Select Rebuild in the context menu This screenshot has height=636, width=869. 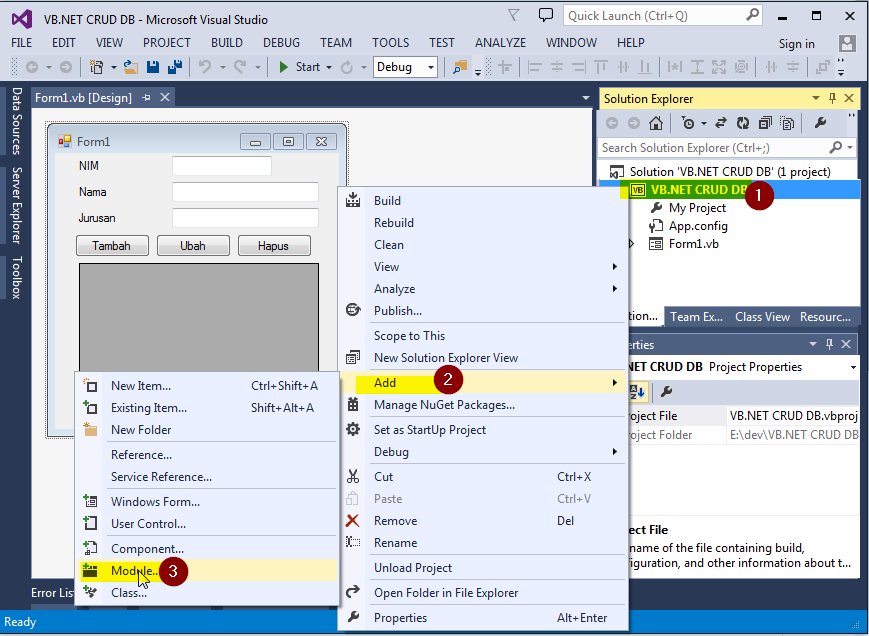pos(482,223)
